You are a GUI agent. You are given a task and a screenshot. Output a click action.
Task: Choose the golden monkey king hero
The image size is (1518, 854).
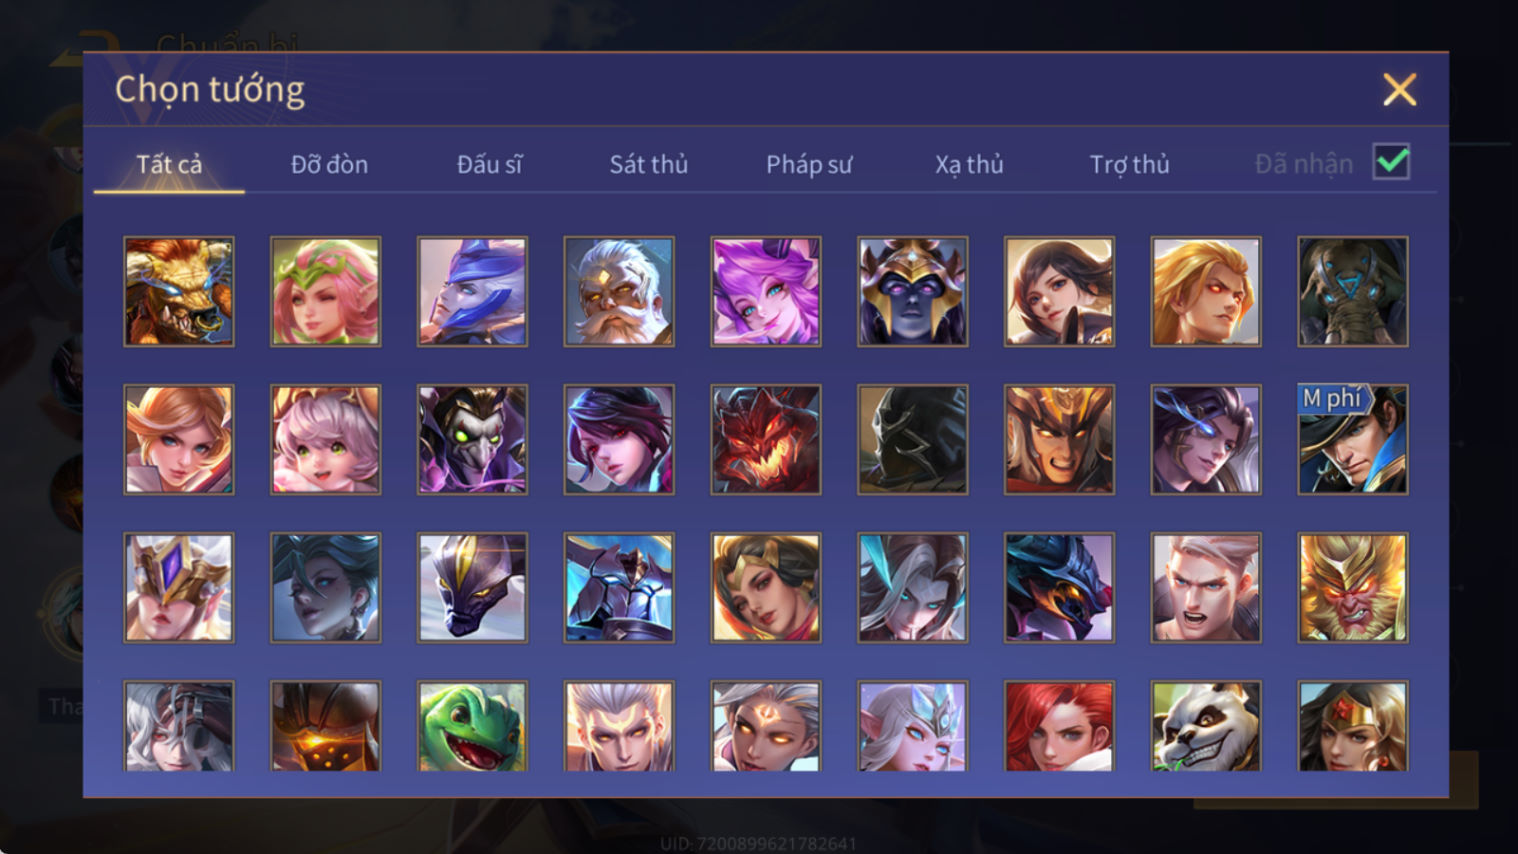(x=1353, y=588)
